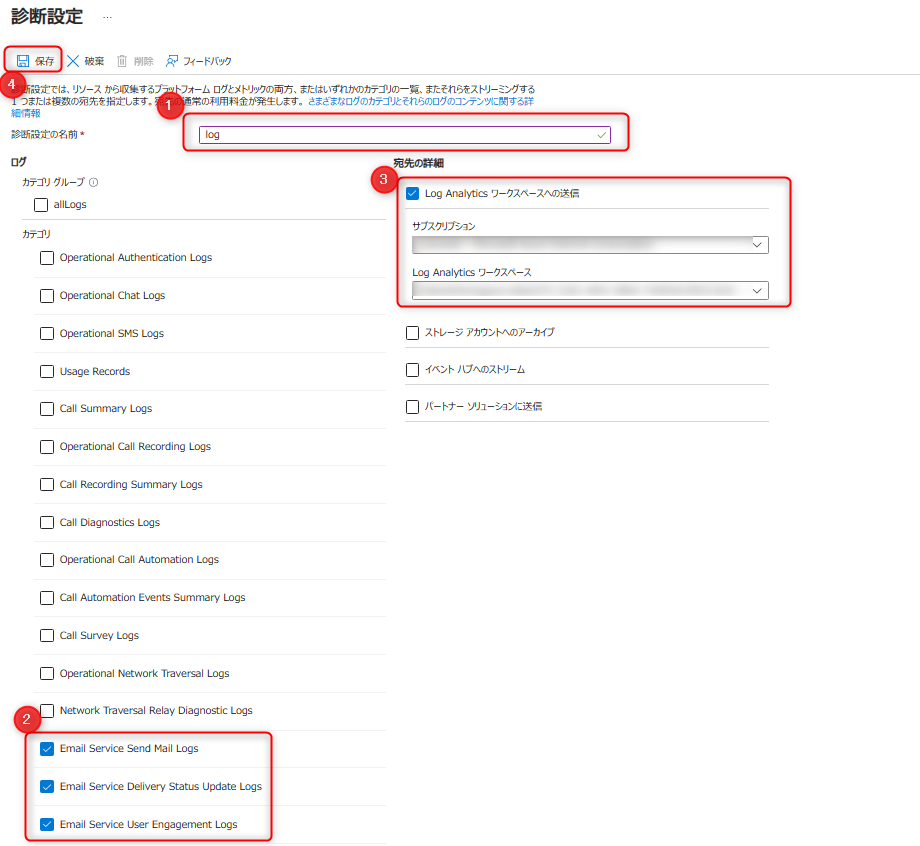Click the Feedback (フィードバック) person icon
Viewport: 920px width, 846px height.
point(172,61)
